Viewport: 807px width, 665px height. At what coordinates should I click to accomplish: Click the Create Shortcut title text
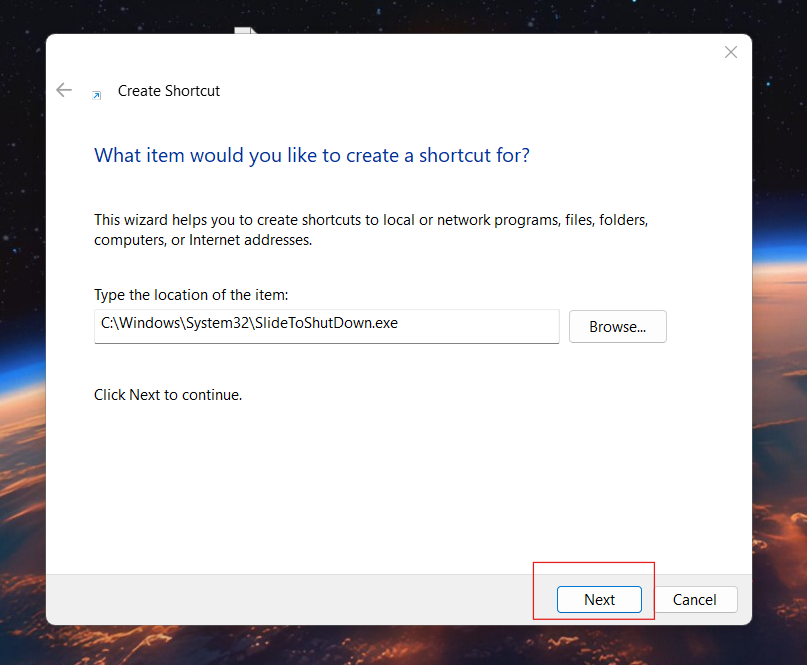tap(169, 91)
